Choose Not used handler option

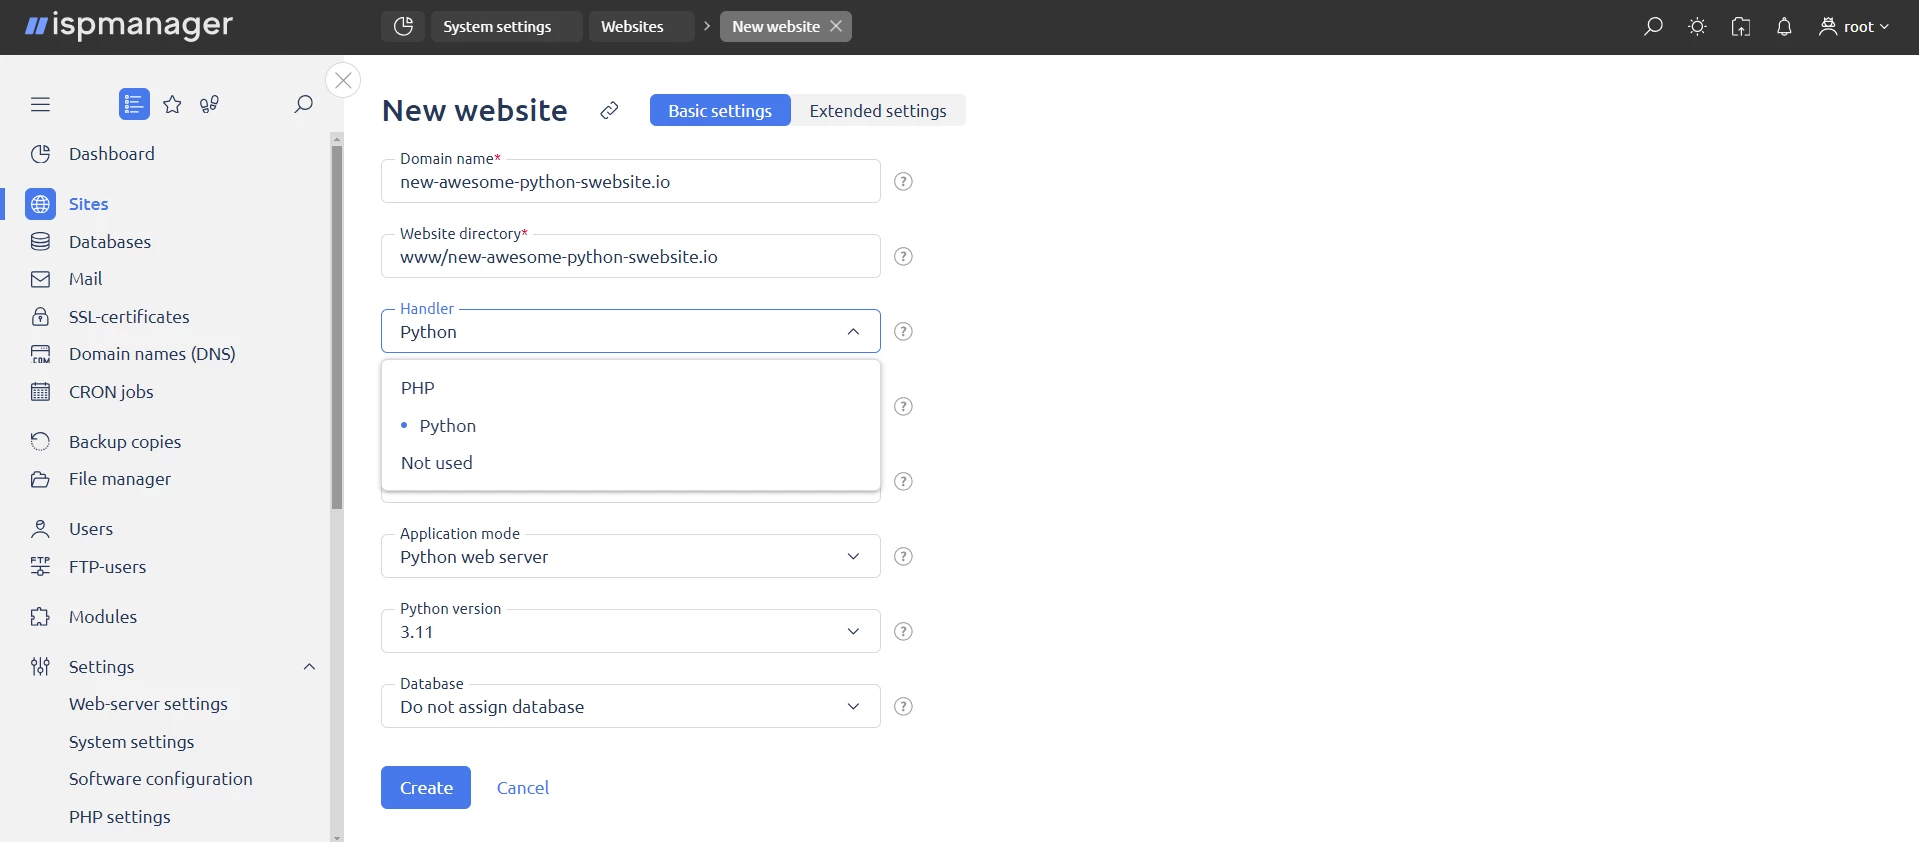pos(630,463)
